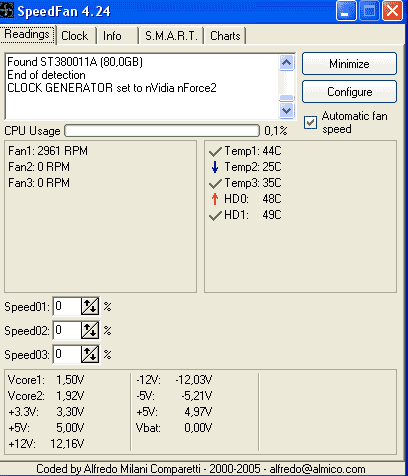The image size is (408, 476).
Task: Click the green checkmark next to Temp1
Action: (215, 152)
